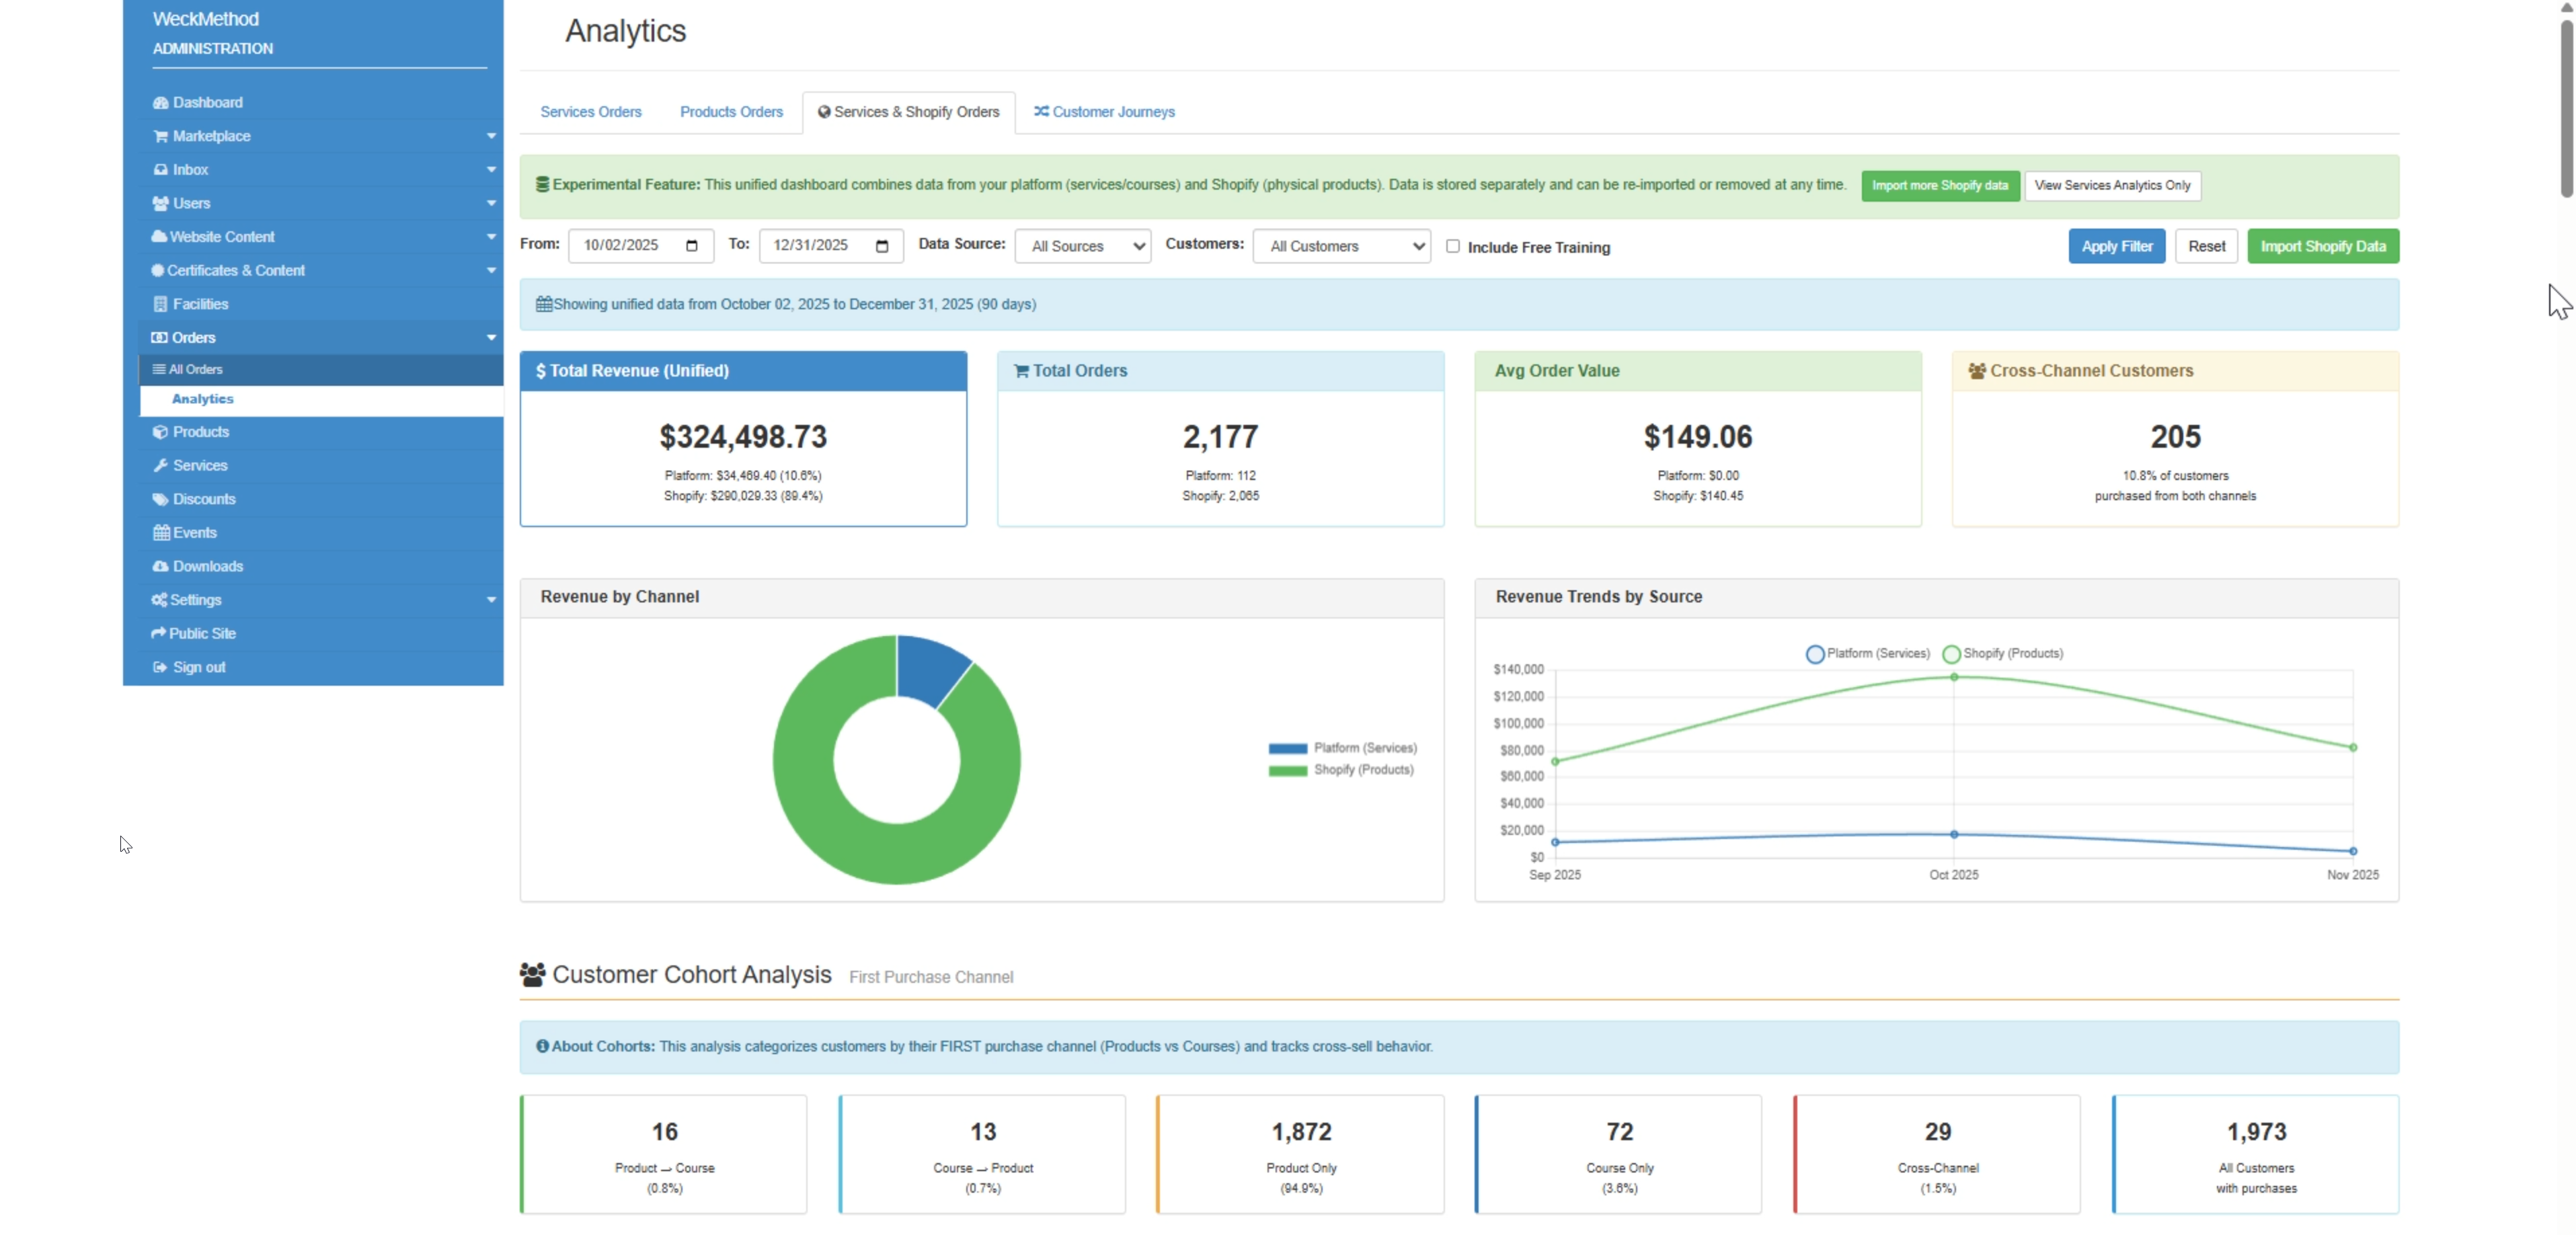Open the Products Orders tab
The image size is (2576, 1235).
(x=731, y=112)
